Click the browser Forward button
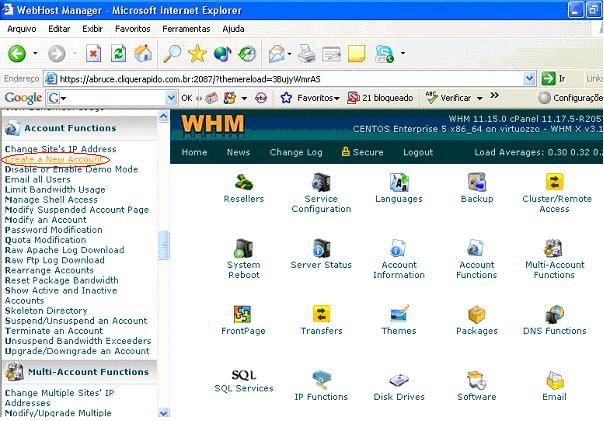Viewport: 604px width, 421px height. (57, 54)
